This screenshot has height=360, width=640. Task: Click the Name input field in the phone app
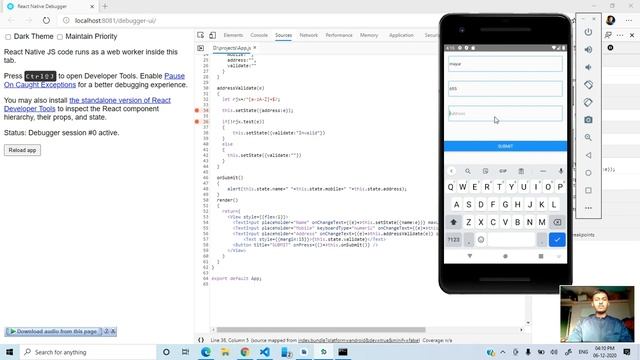(505, 64)
